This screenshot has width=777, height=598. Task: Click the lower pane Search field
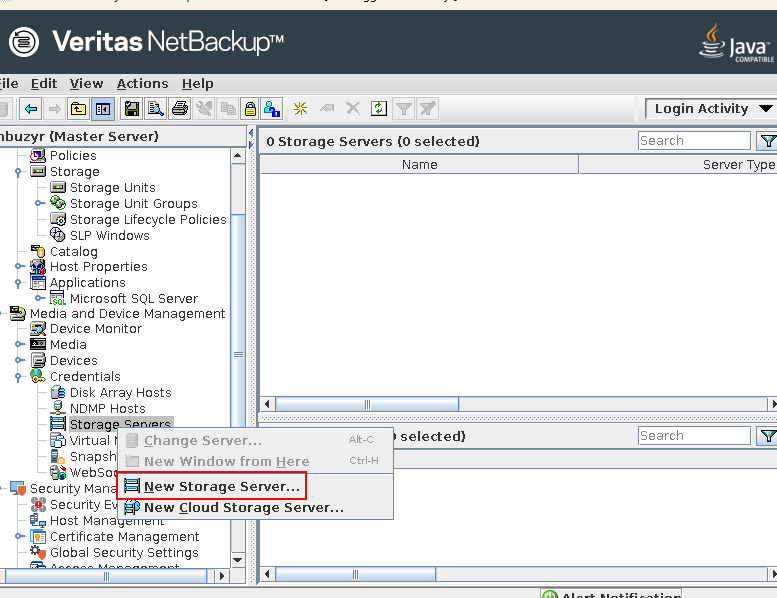pyautogui.click(x=694, y=436)
